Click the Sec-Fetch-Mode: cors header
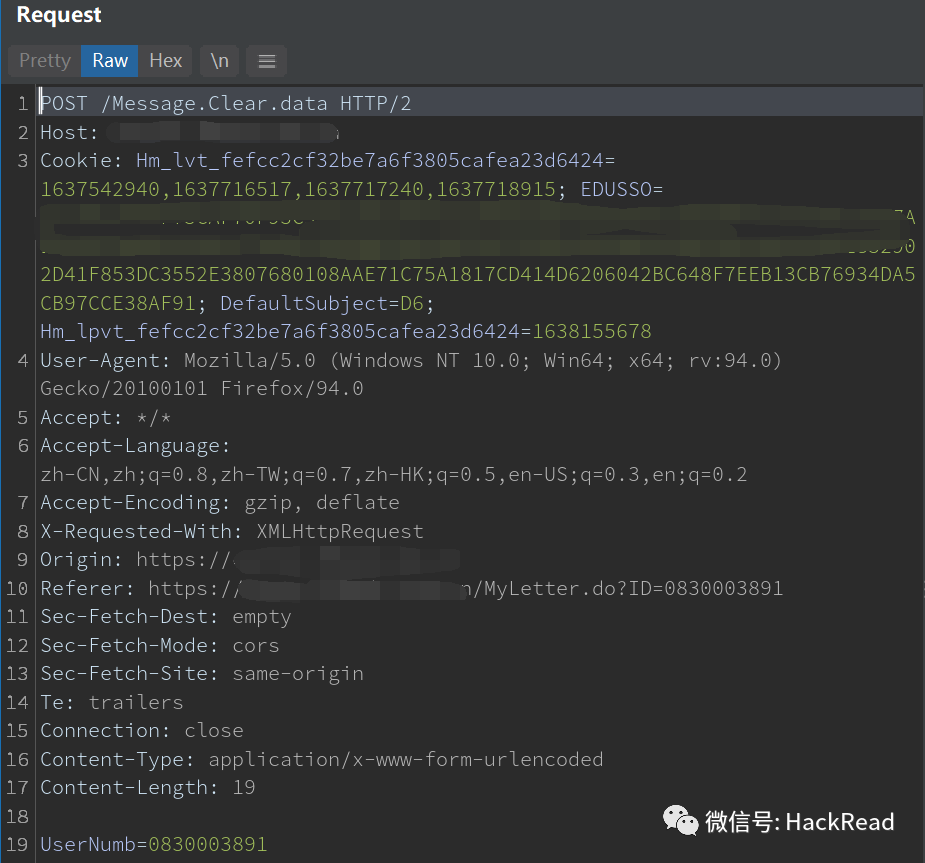This screenshot has height=863, width=925. (159, 646)
